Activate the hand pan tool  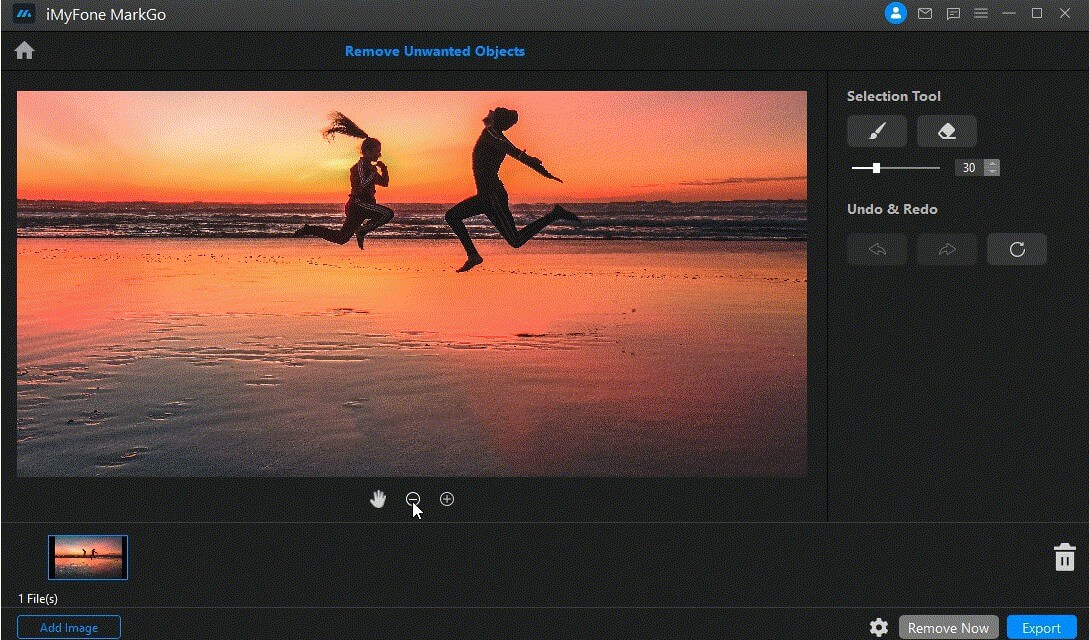pos(378,499)
